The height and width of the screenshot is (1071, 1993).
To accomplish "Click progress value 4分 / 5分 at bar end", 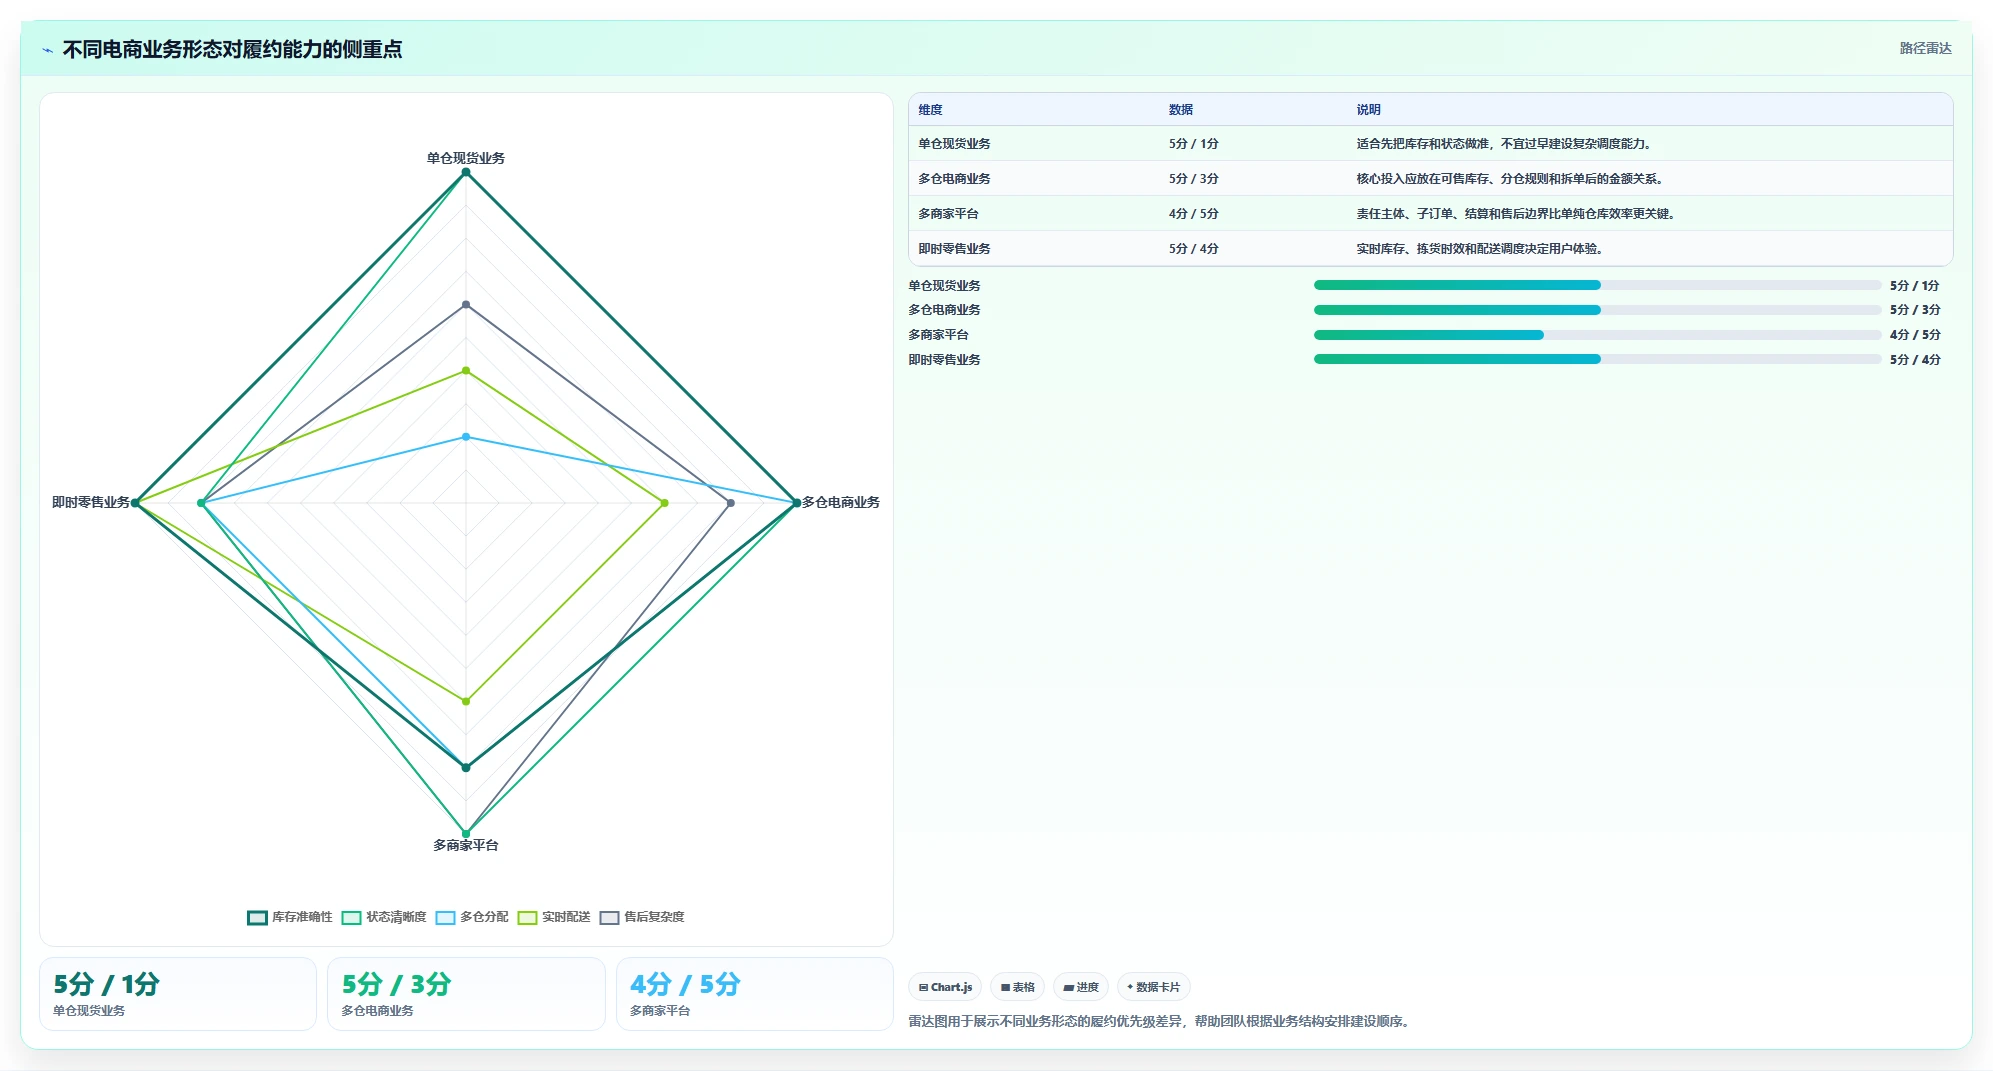I will (1915, 335).
